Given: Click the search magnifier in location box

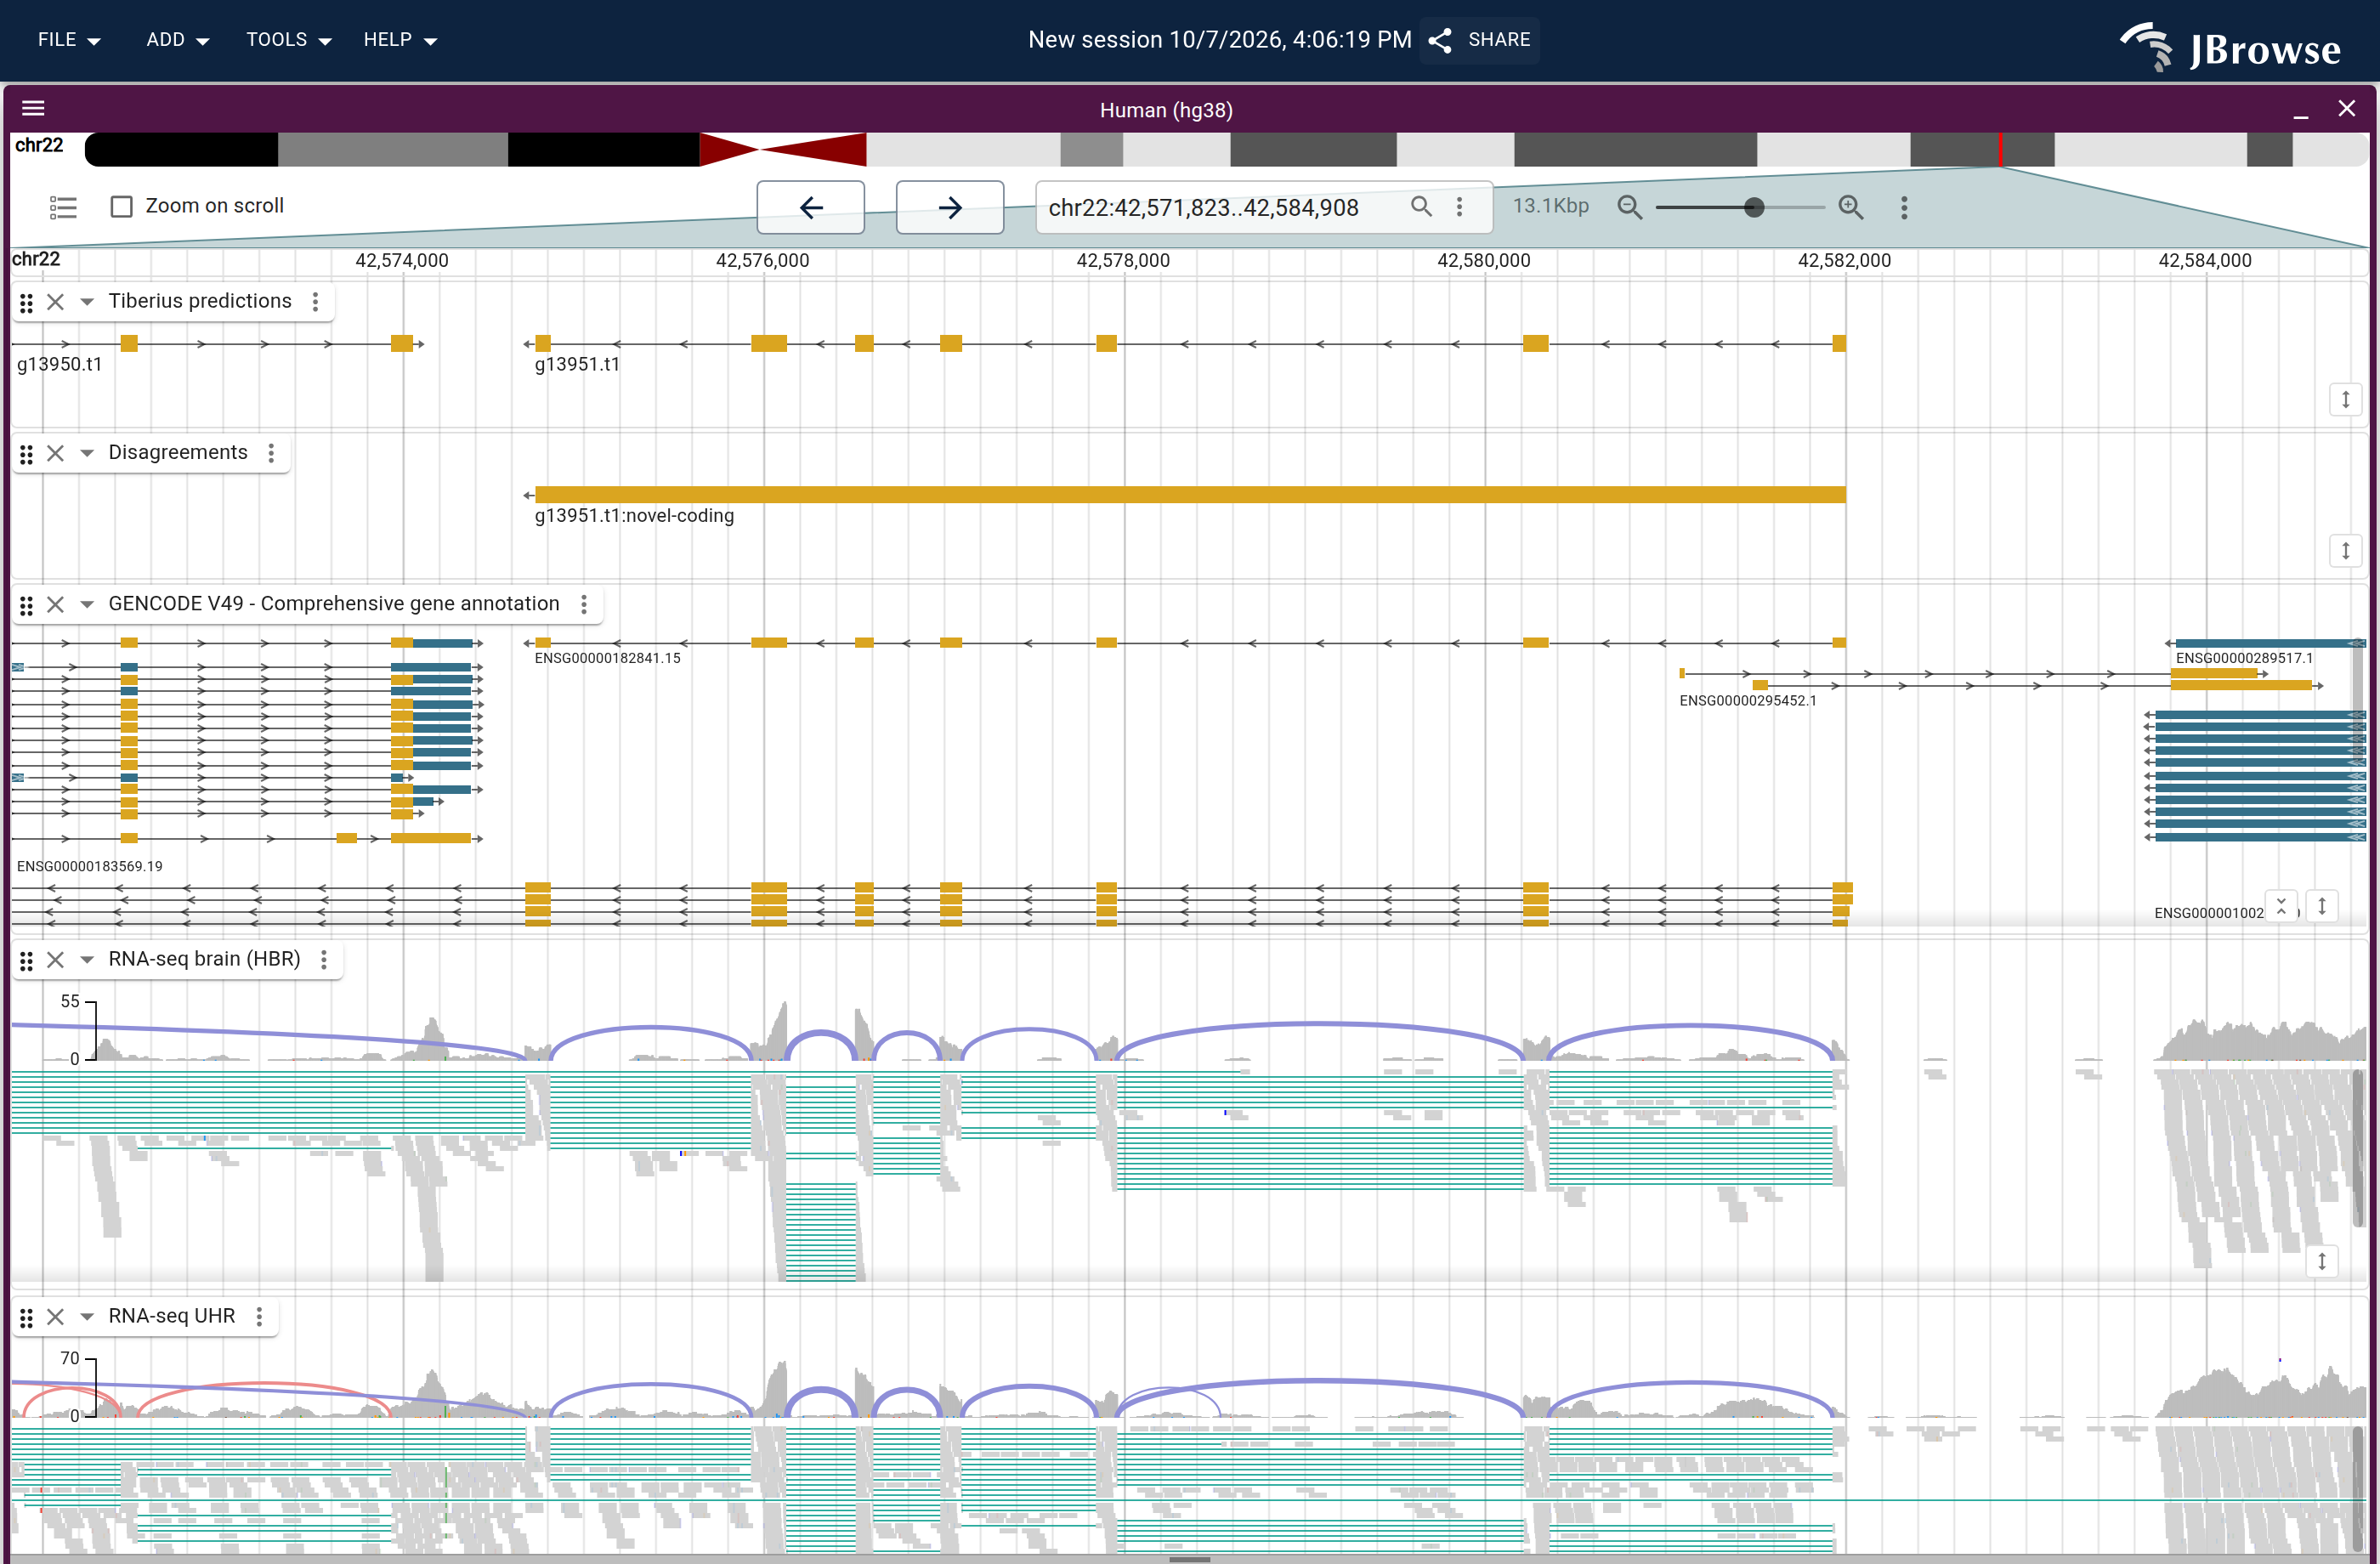Looking at the screenshot, I should click(x=1421, y=206).
